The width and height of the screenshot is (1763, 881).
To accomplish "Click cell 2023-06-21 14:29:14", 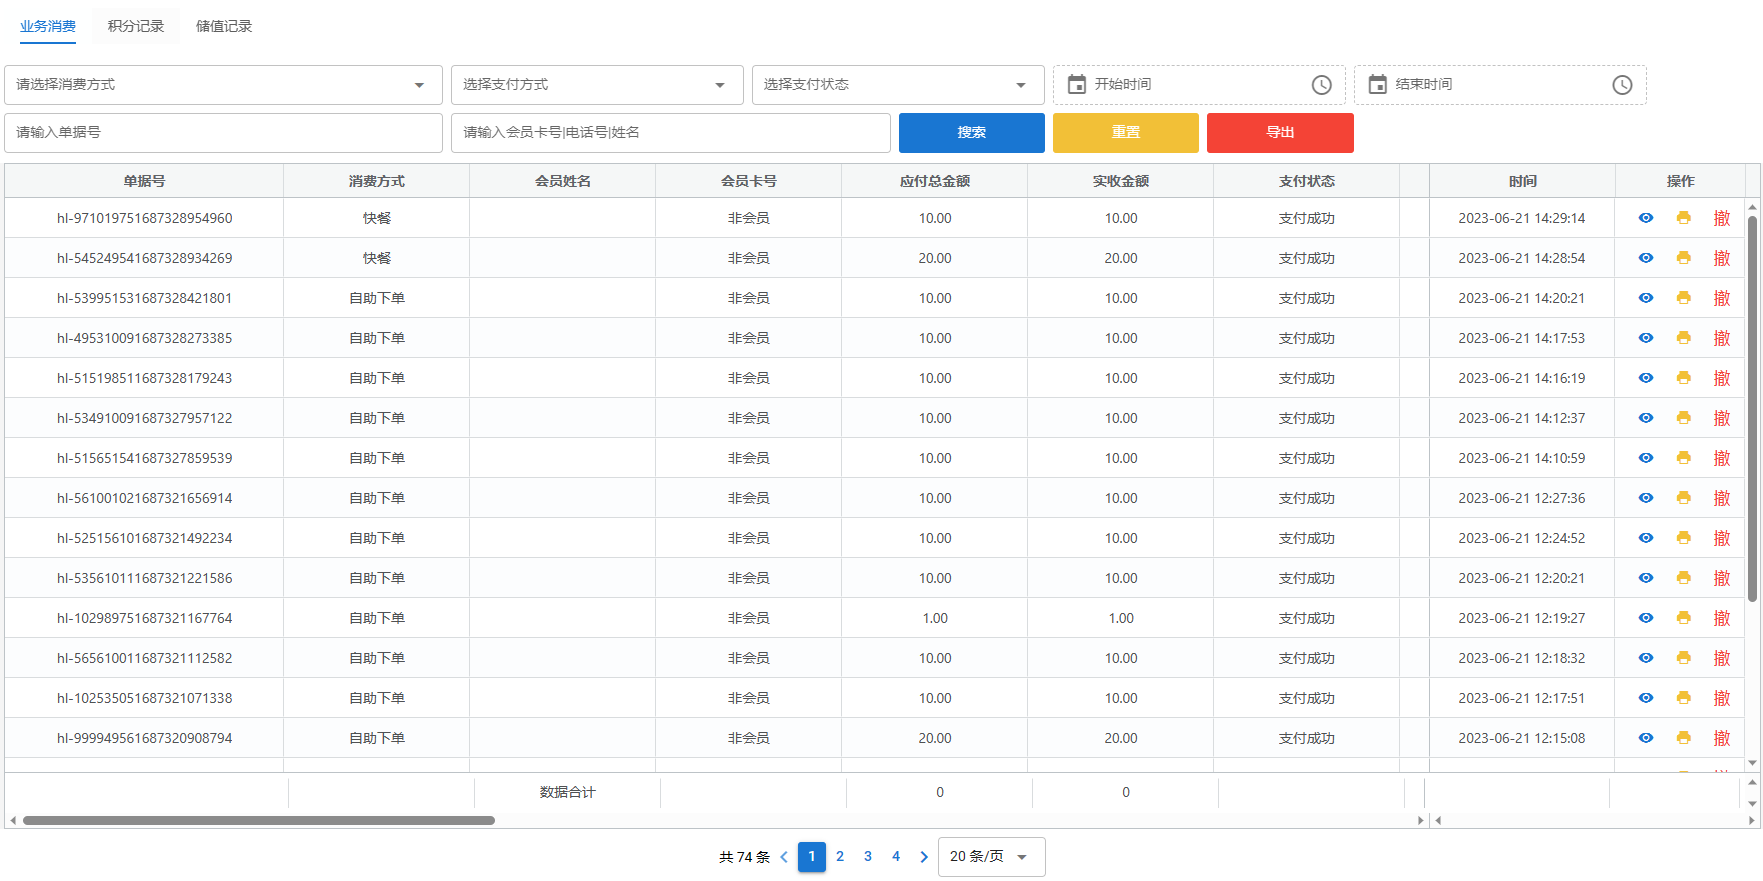I will pyautogui.click(x=1522, y=218).
